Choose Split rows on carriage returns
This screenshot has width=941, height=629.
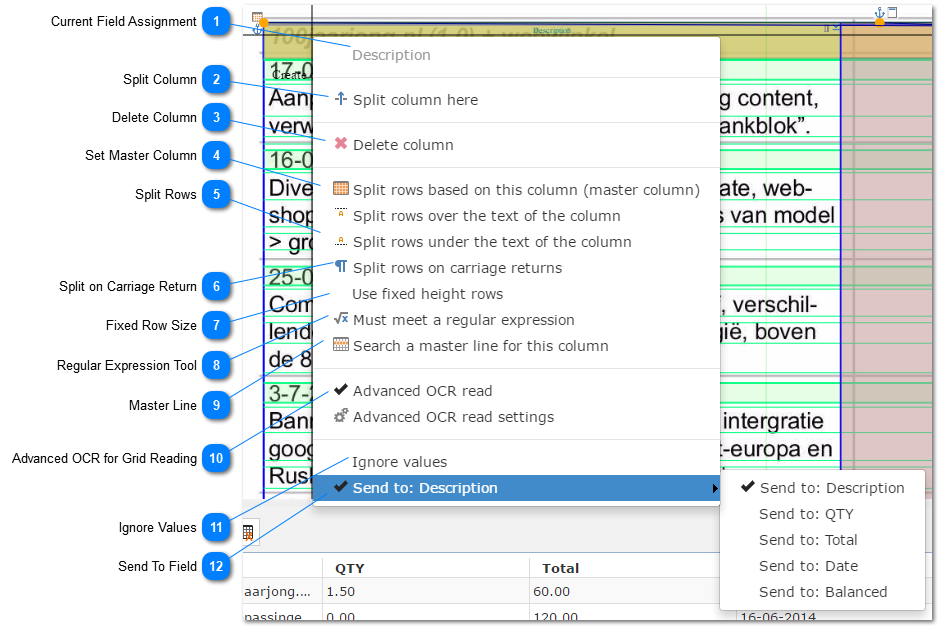pyautogui.click(x=516, y=268)
